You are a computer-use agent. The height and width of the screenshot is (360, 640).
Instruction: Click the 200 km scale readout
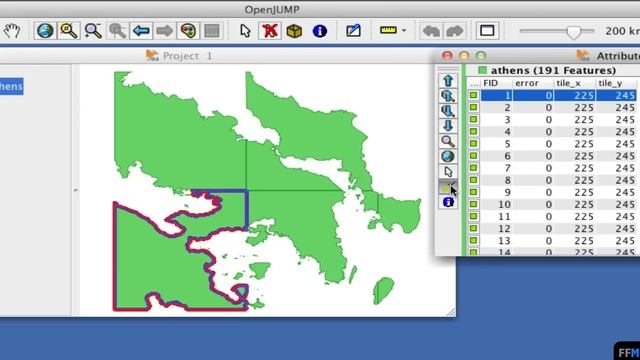(622, 31)
